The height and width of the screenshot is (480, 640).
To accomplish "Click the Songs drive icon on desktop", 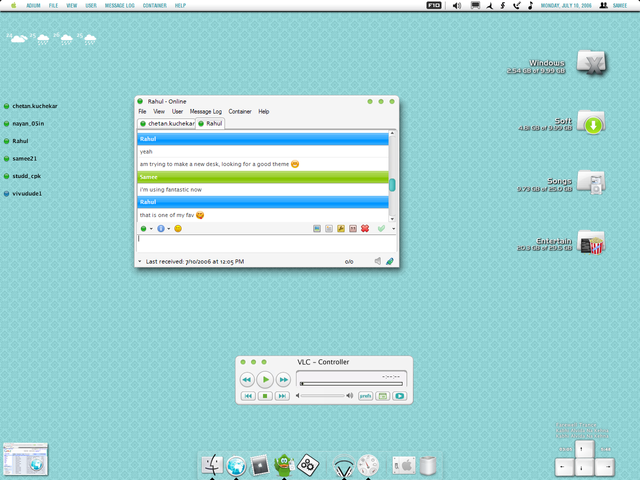I will coord(592,183).
